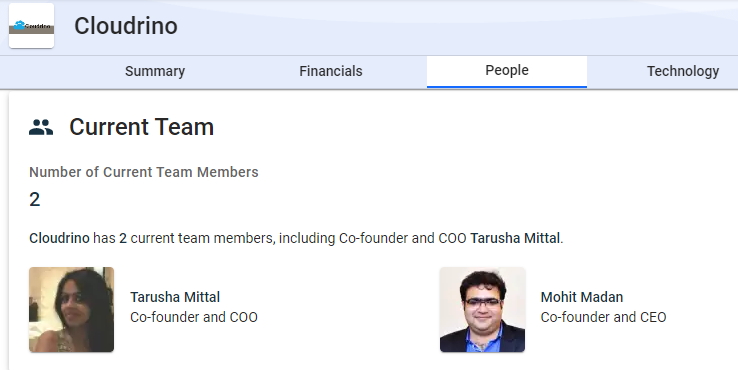Click the Current Team people icon

(41, 128)
